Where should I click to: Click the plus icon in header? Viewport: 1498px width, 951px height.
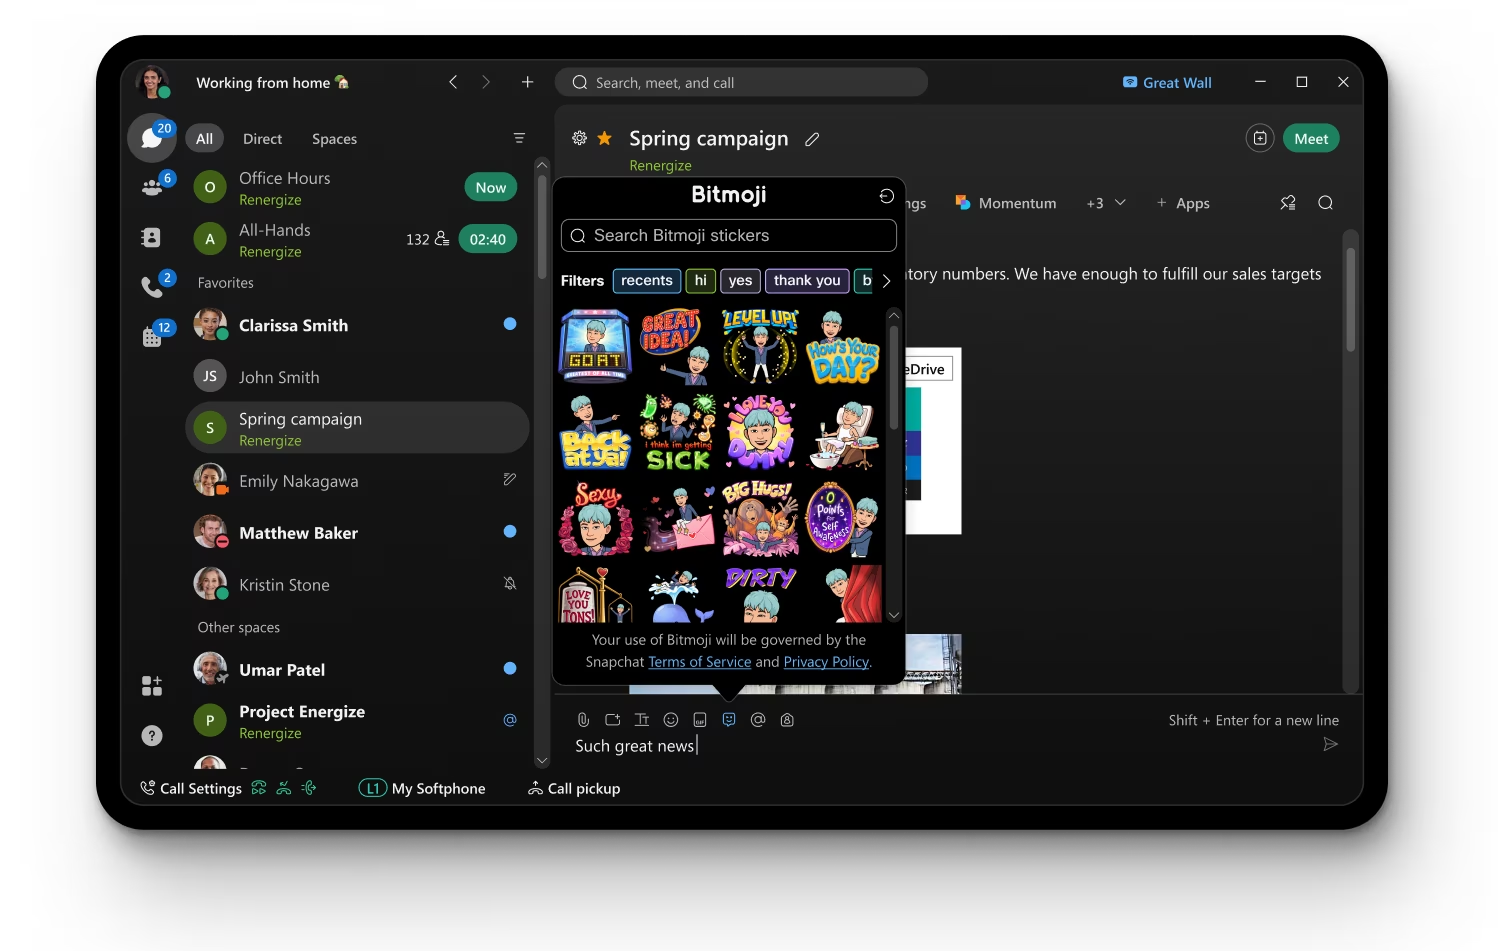(x=527, y=82)
